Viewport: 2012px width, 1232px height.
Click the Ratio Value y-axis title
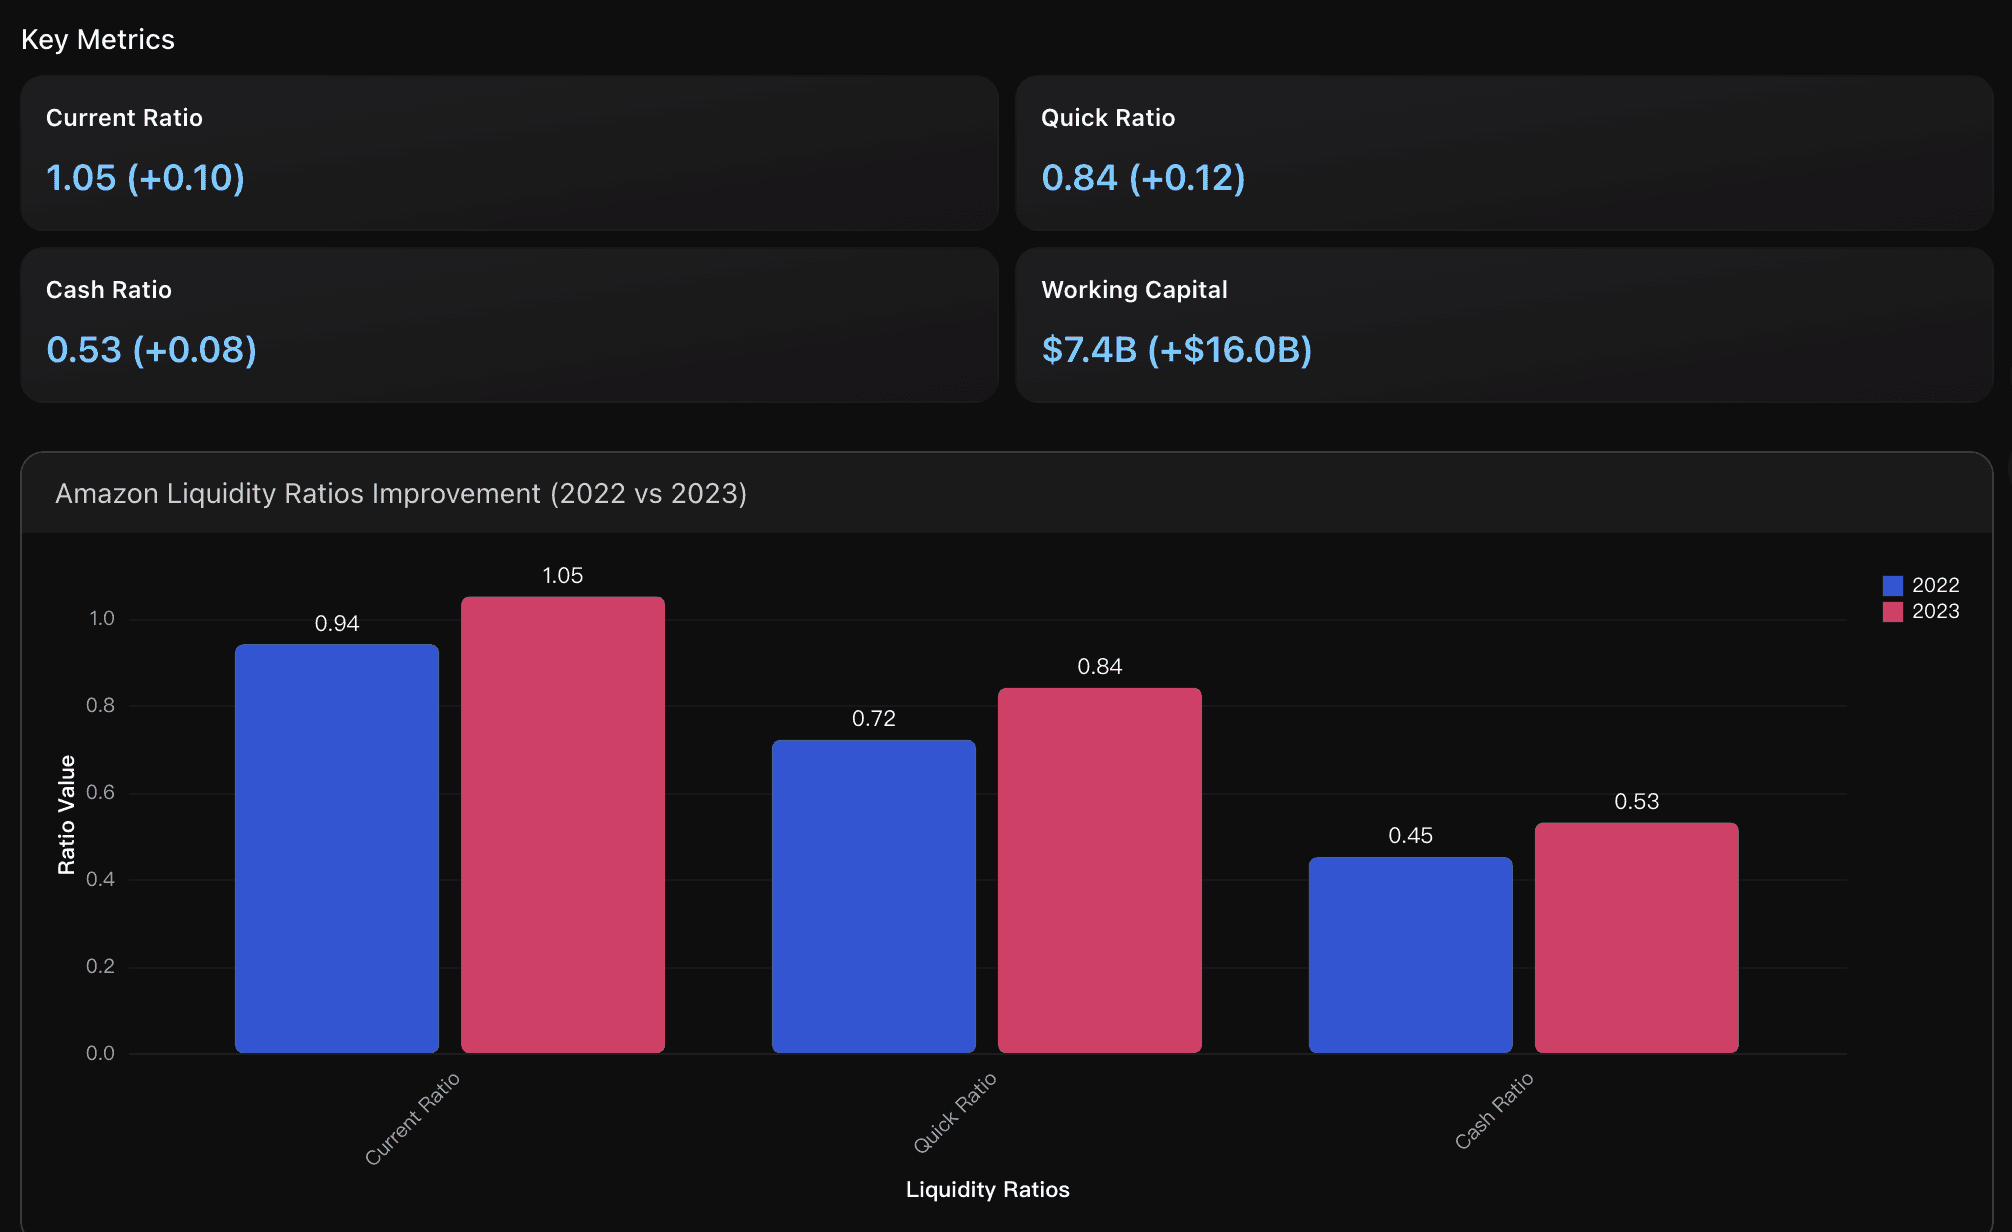pyautogui.click(x=67, y=815)
